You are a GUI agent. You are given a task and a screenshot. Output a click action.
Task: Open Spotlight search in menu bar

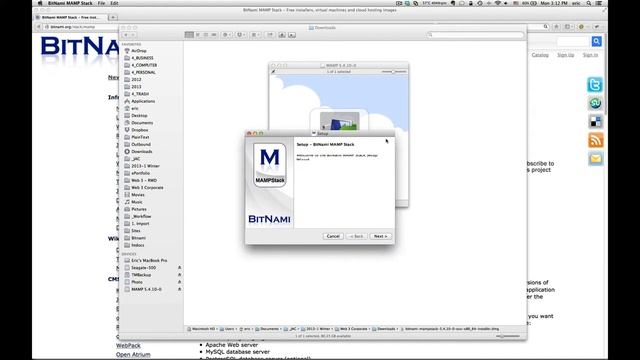pos(589,3)
